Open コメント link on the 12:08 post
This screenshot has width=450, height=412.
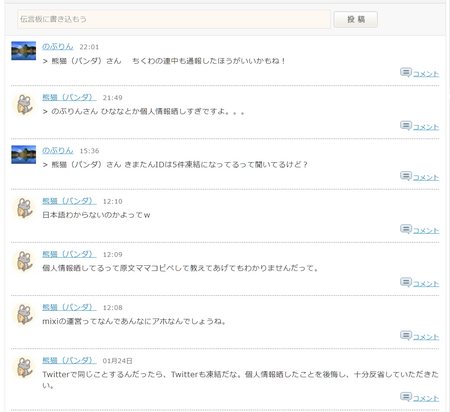(x=426, y=337)
